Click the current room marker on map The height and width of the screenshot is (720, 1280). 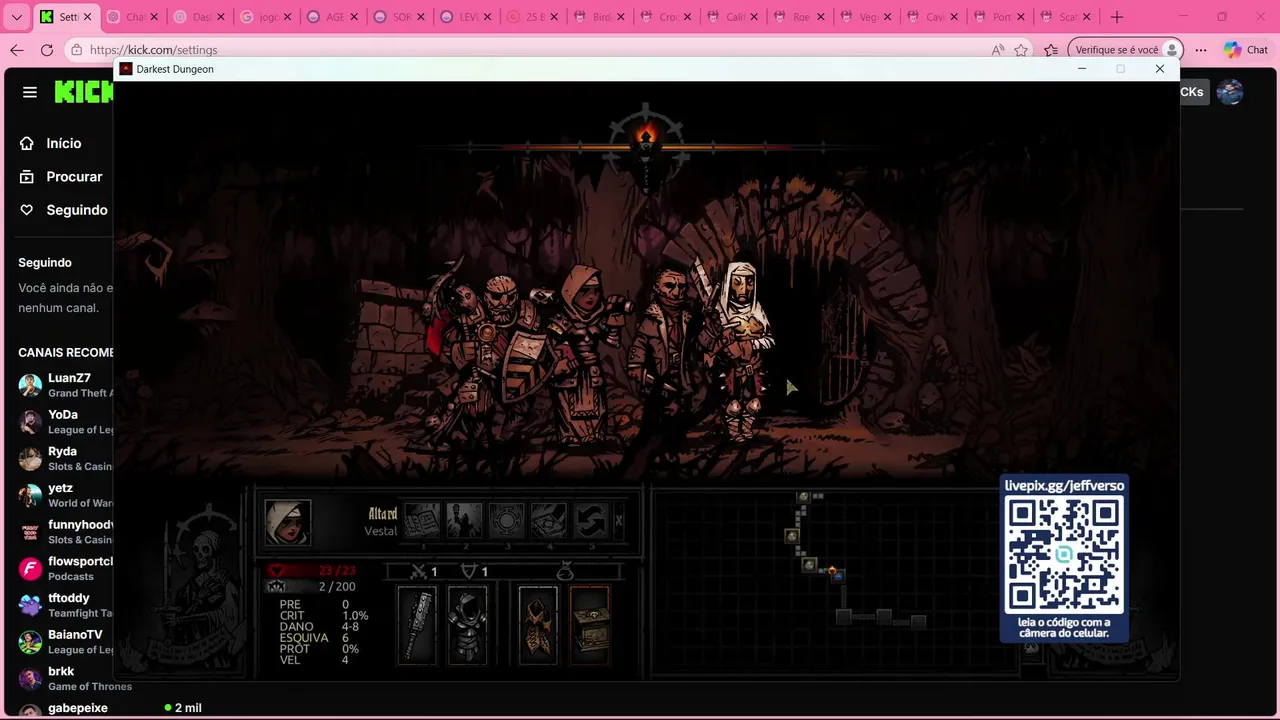833,572
